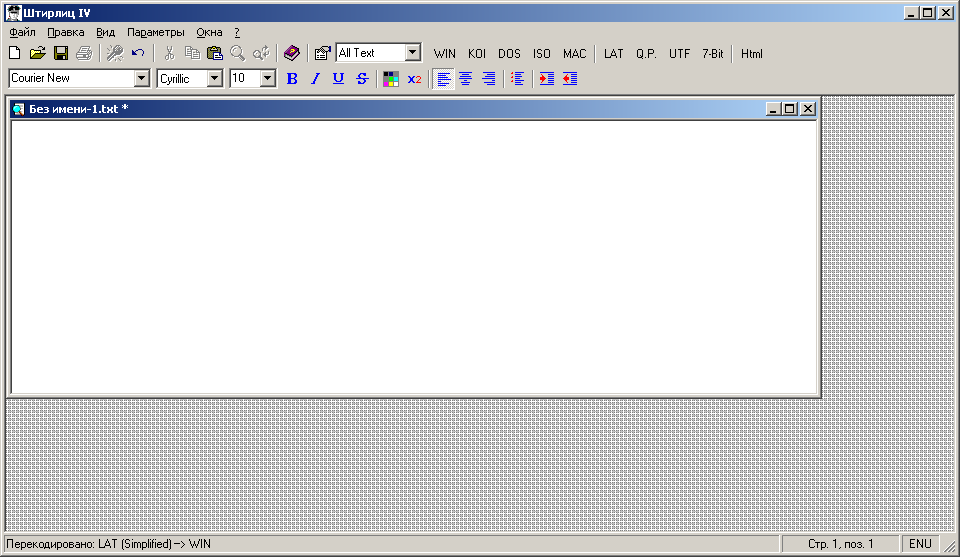Open the Параметры menu
This screenshot has height=557, width=960.
tap(156, 32)
